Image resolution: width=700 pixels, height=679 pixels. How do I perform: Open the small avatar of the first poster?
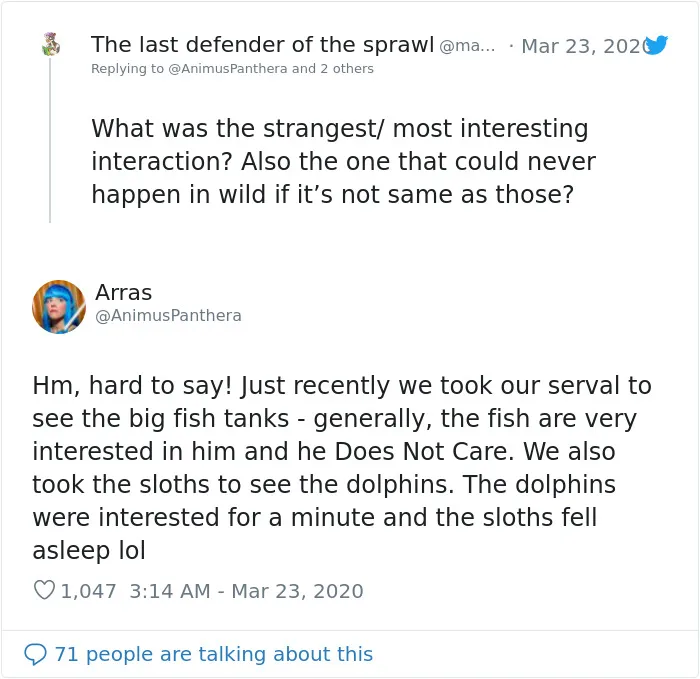pyautogui.click(x=51, y=44)
